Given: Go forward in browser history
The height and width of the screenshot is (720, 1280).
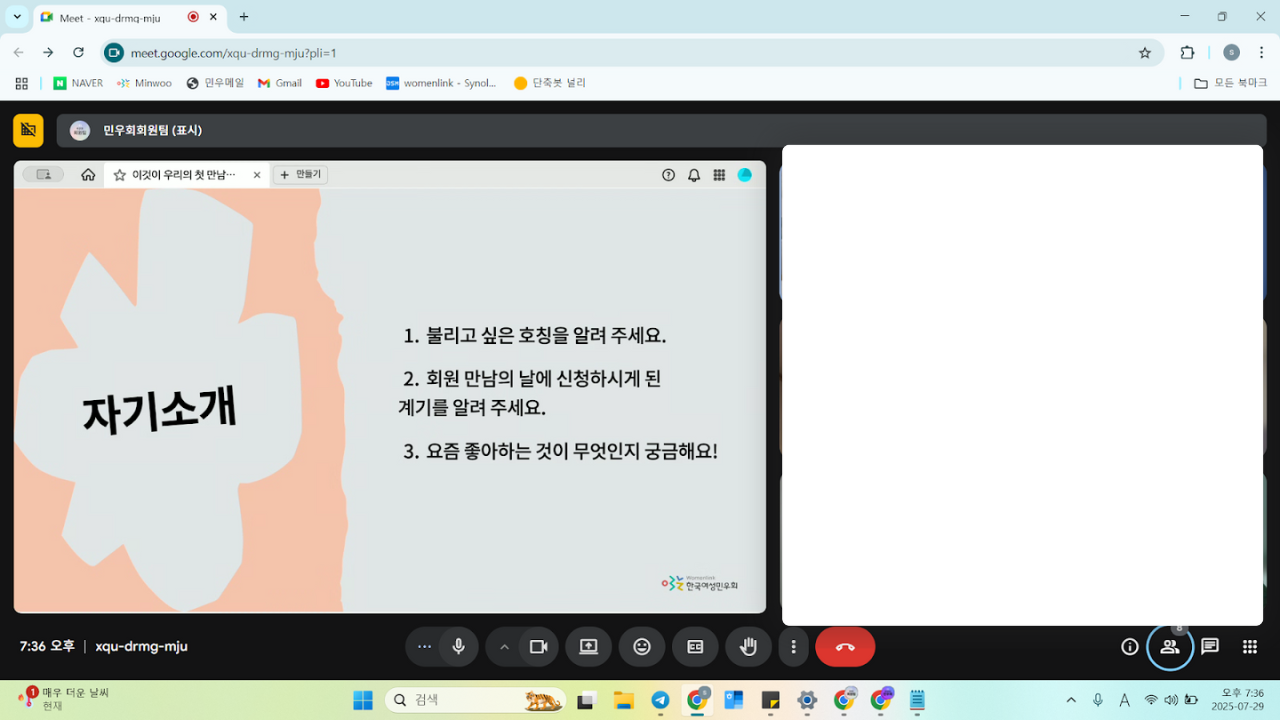Looking at the screenshot, I should coord(48,52).
